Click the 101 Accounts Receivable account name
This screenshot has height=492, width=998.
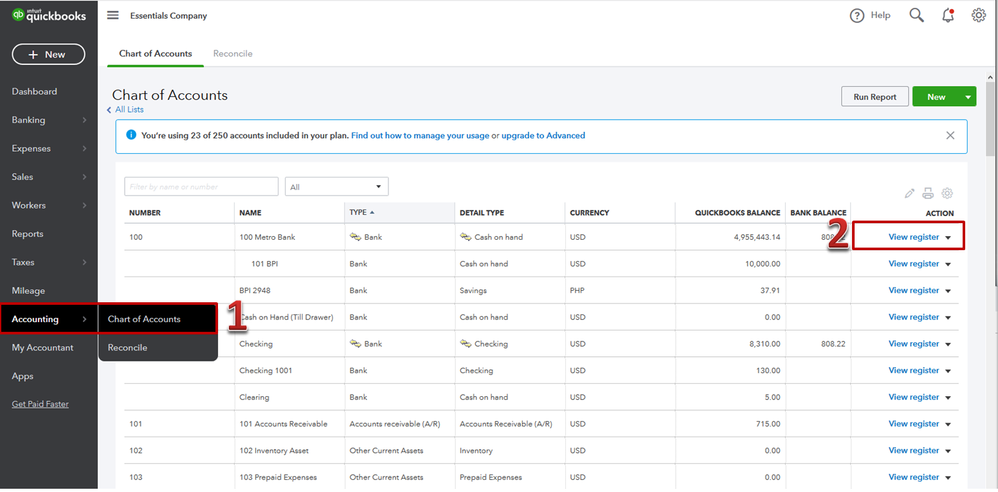pyautogui.click(x=283, y=424)
